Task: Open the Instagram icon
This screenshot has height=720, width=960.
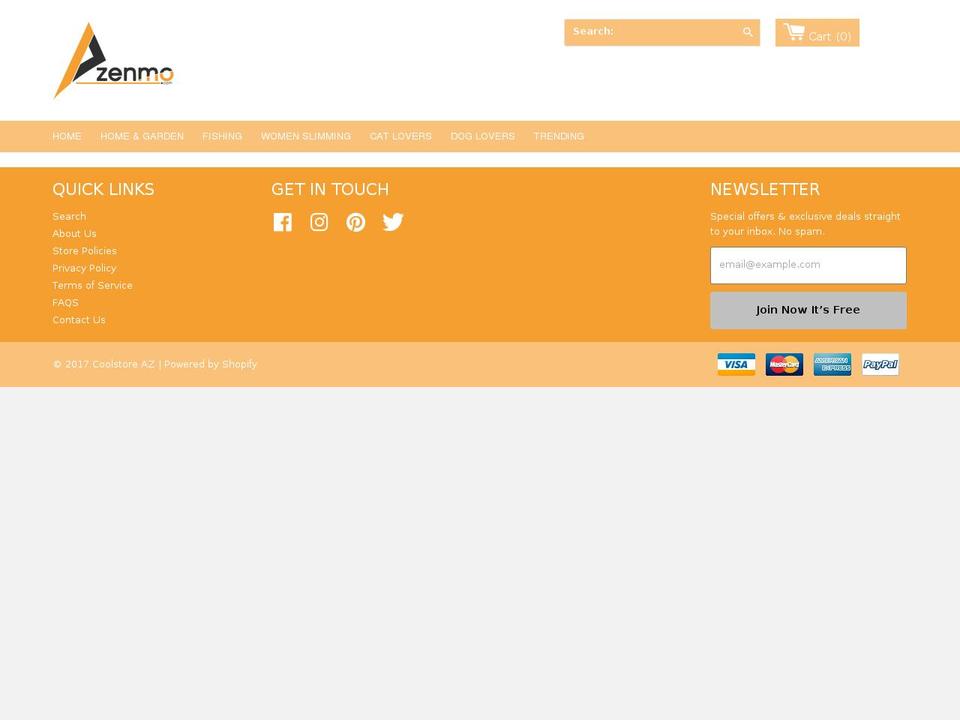Action: point(319,222)
